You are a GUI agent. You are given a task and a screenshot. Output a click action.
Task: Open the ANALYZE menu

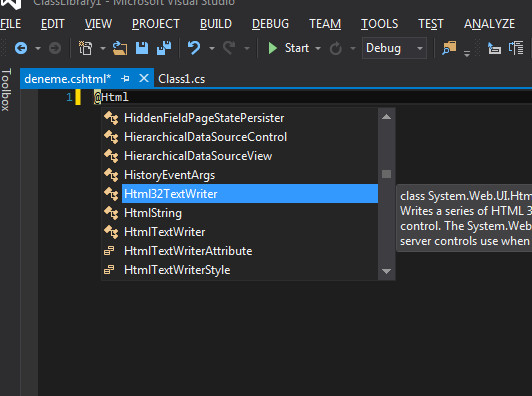(489, 24)
